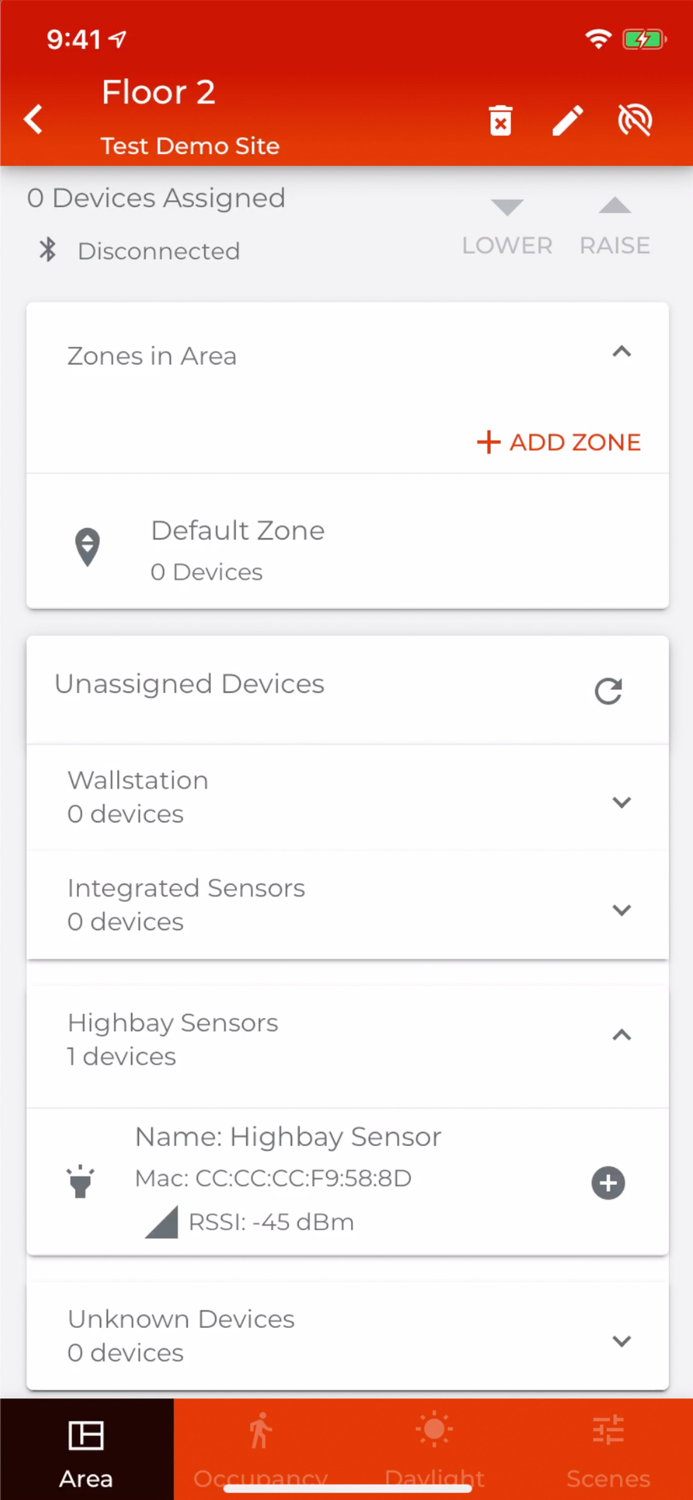This screenshot has width=693, height=1500.
Task: Collapse the Highbay Sensors section
Action: point(621,1035)
